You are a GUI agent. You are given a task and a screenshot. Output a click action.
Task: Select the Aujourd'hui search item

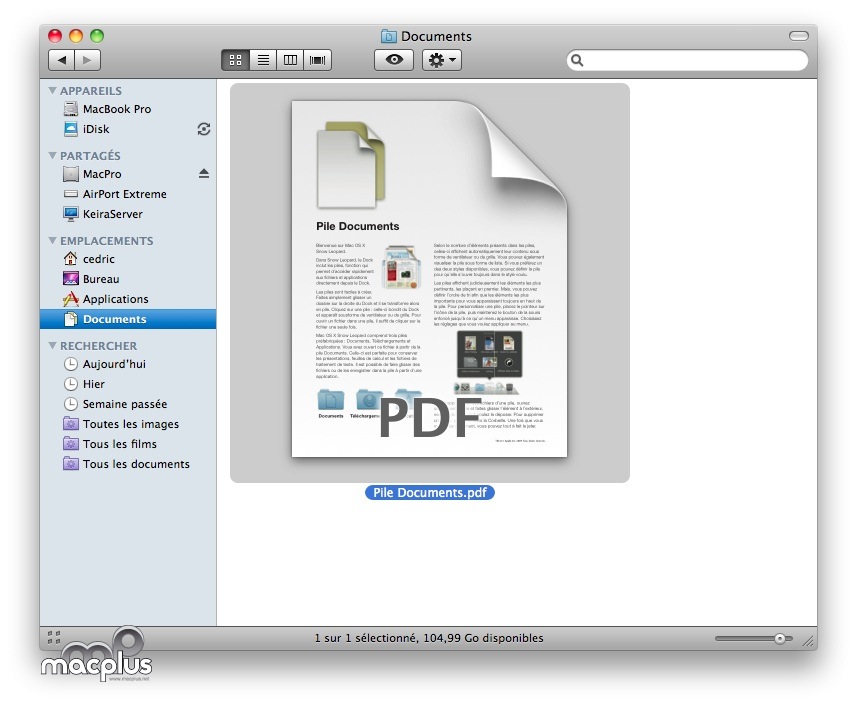[x=114, y=364]
